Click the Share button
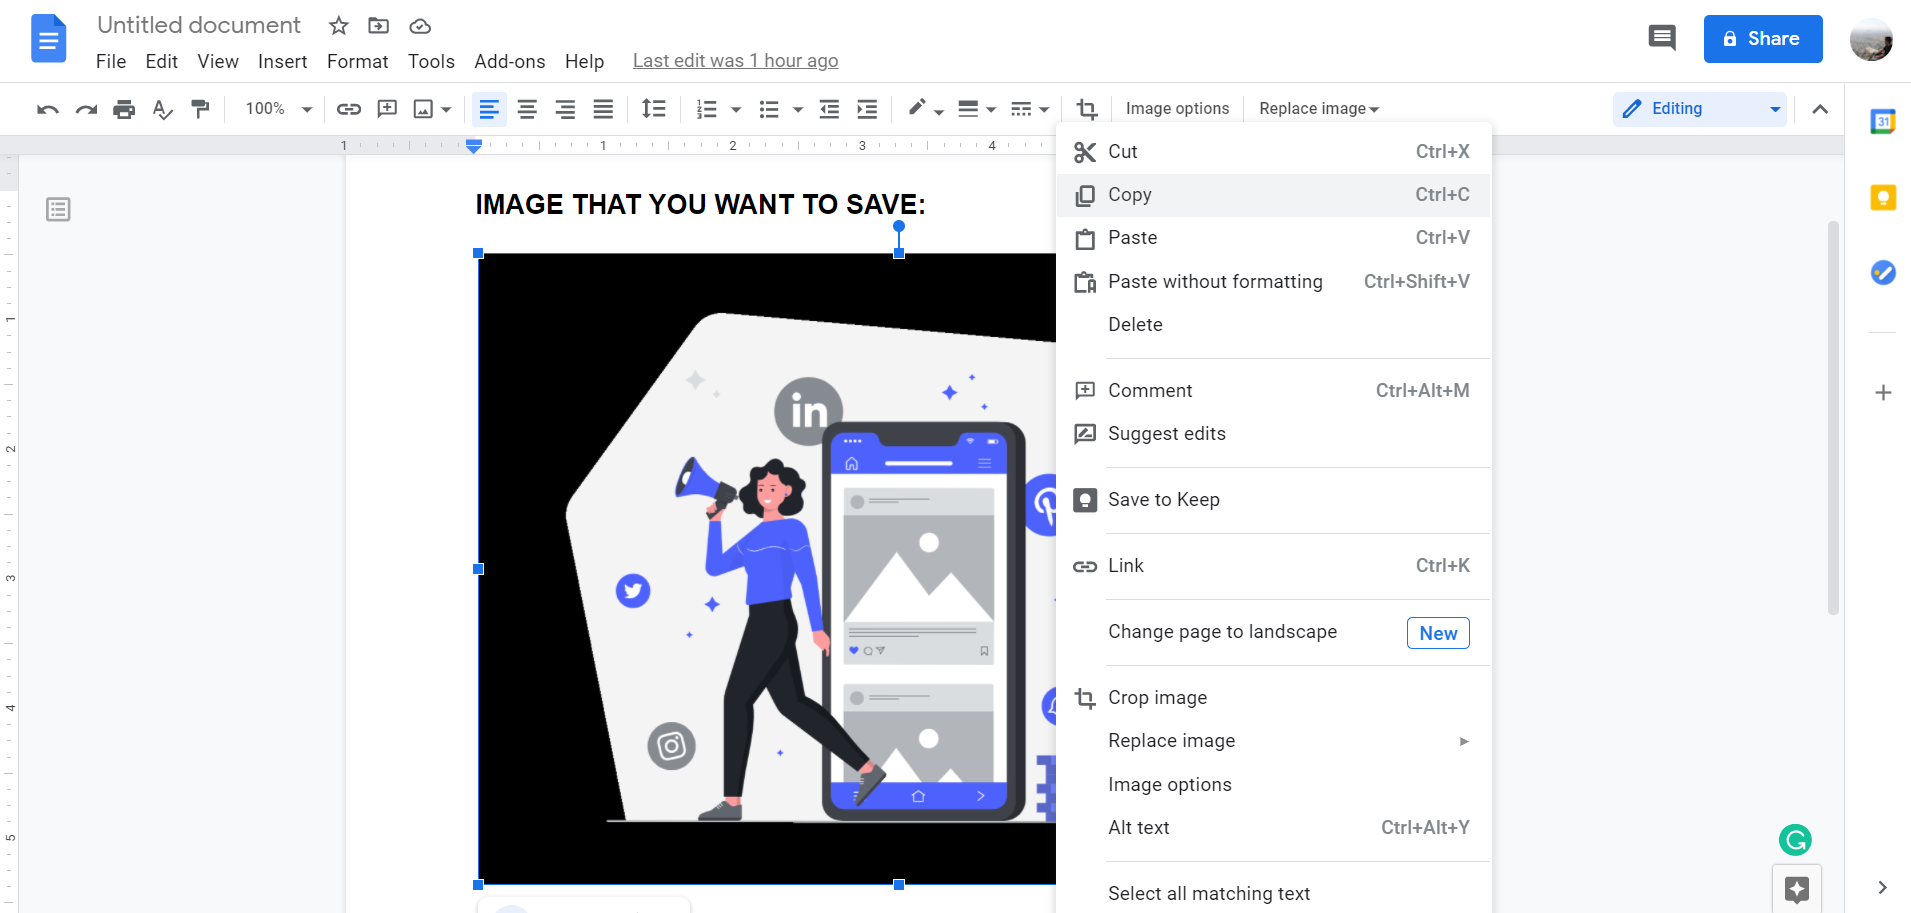The image size is (1911, 913). click(x=1762, y=39)
